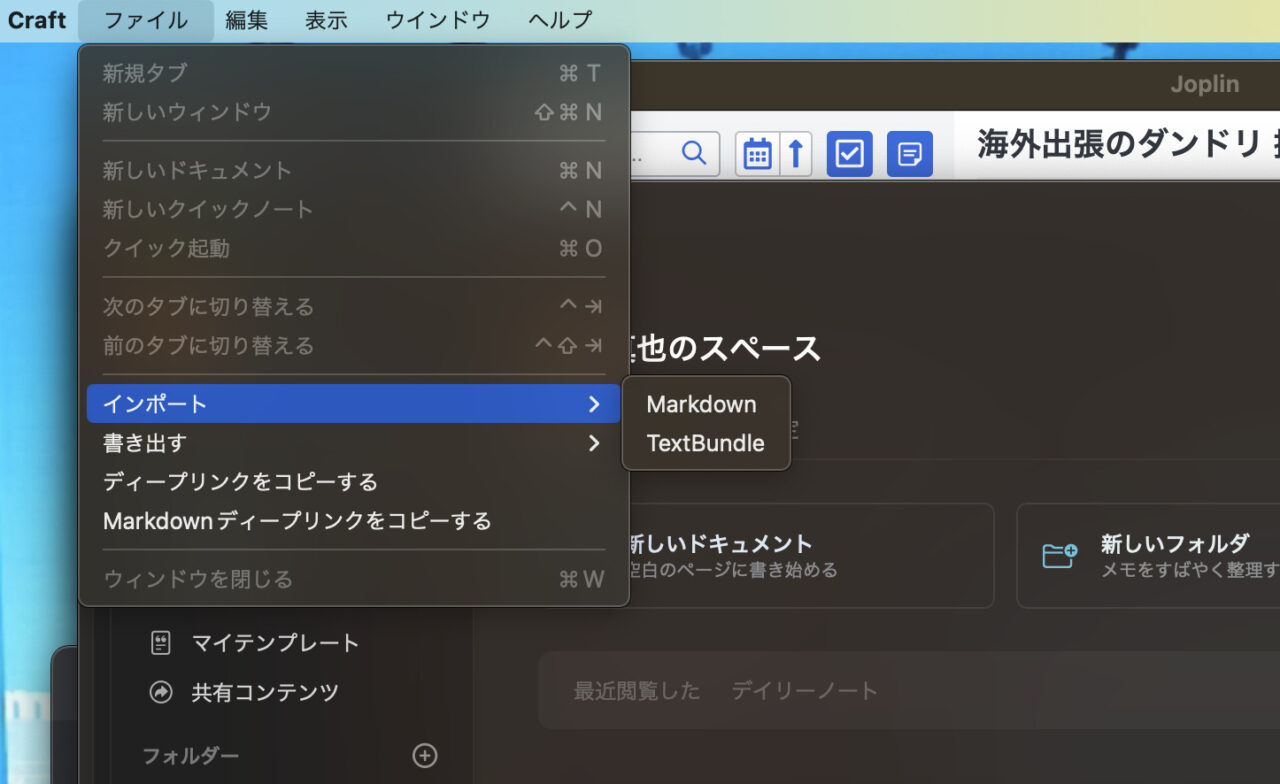Click the magnifier search icon in Joplin
1280x784 pixels.
coord(694,153)
